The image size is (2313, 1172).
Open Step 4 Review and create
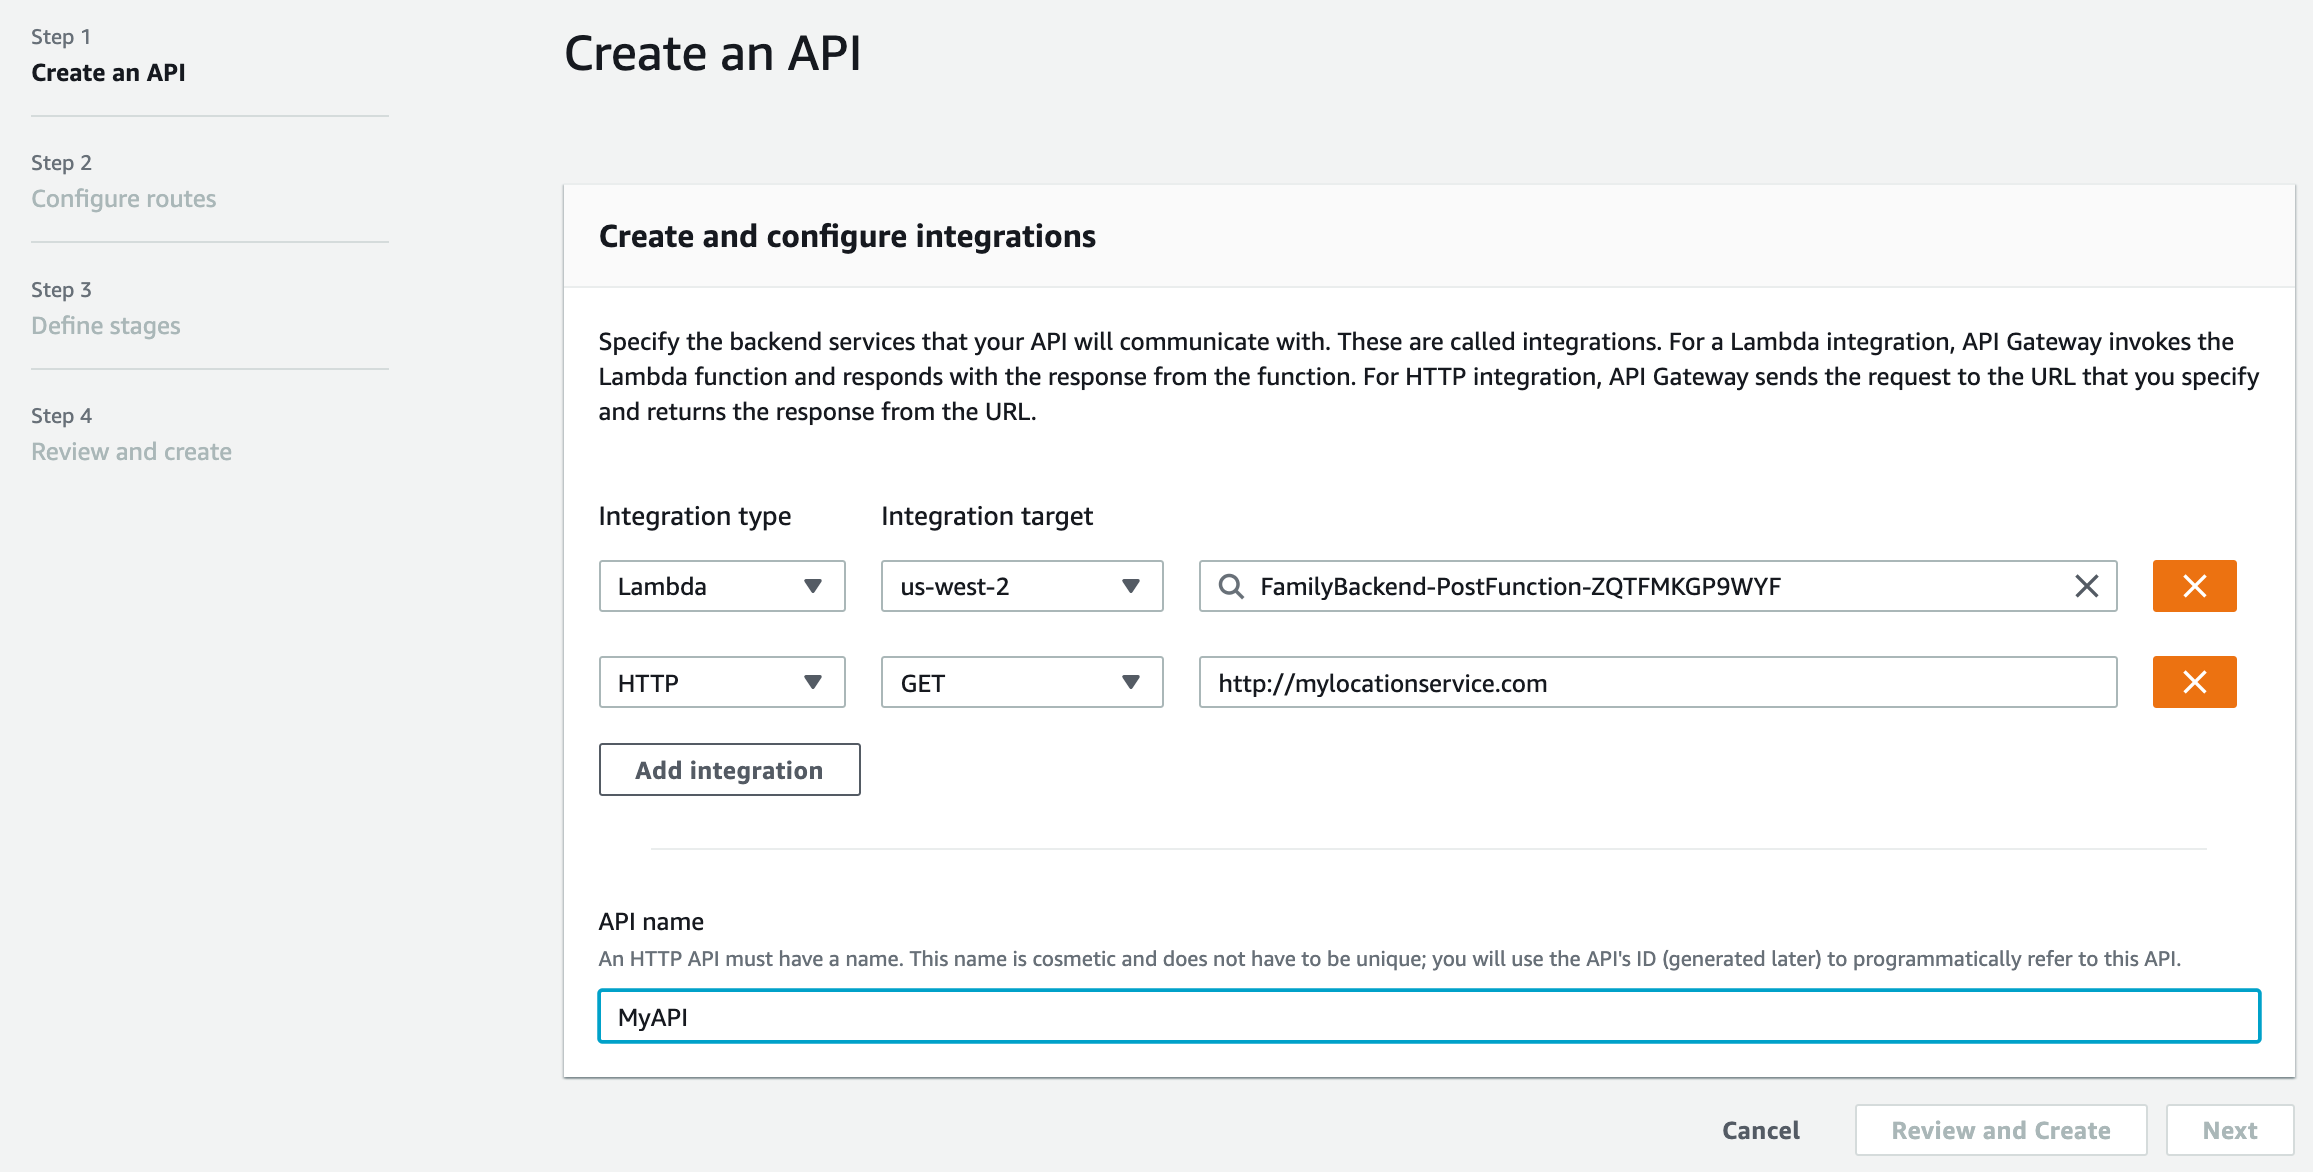[131, 451]
